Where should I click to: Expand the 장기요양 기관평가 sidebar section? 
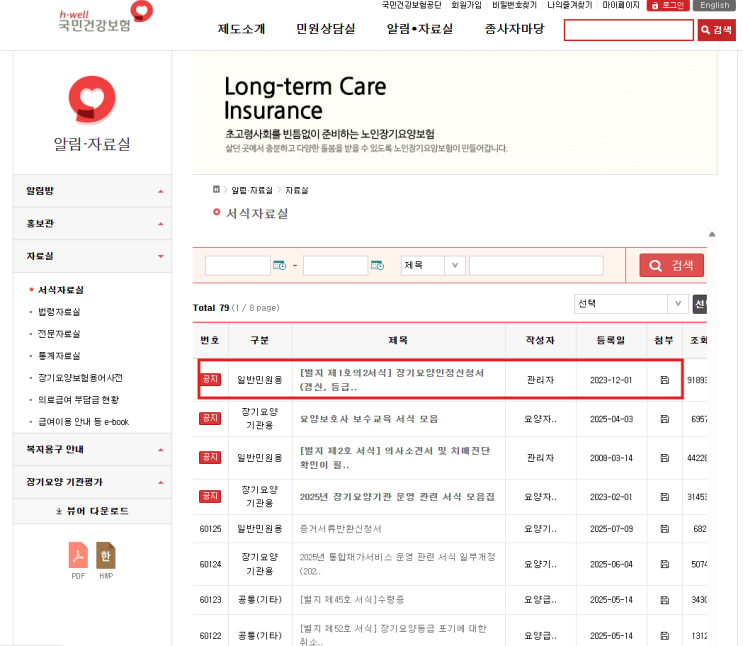click(92, 482)
